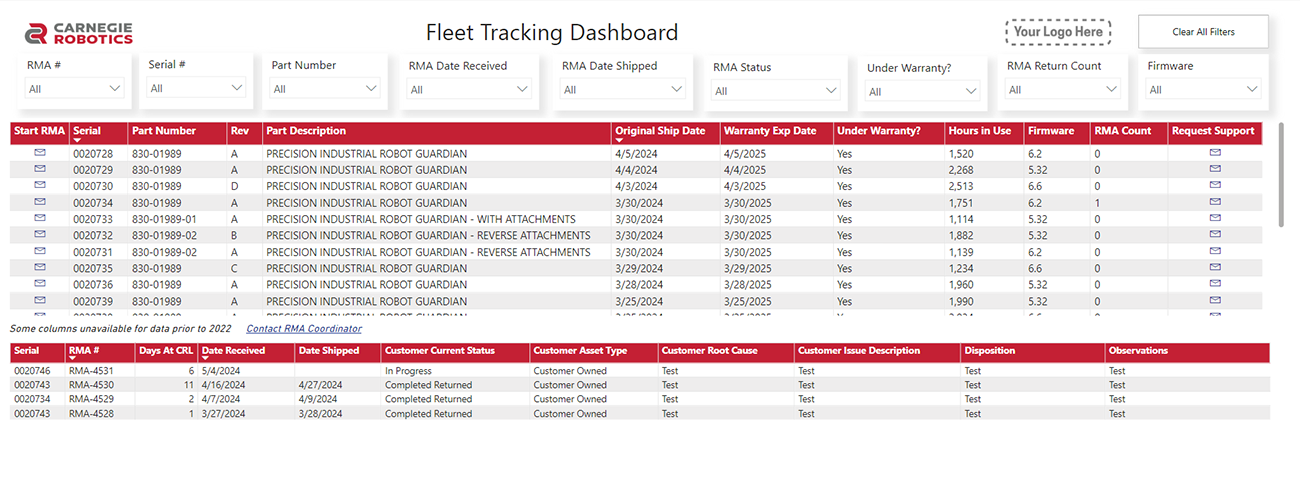The height and width of the screenshot is (493, 1300).
Task: Click Start RMA envelope for serial 0020733
Action: pyautogui.click(x=40, y=219)
